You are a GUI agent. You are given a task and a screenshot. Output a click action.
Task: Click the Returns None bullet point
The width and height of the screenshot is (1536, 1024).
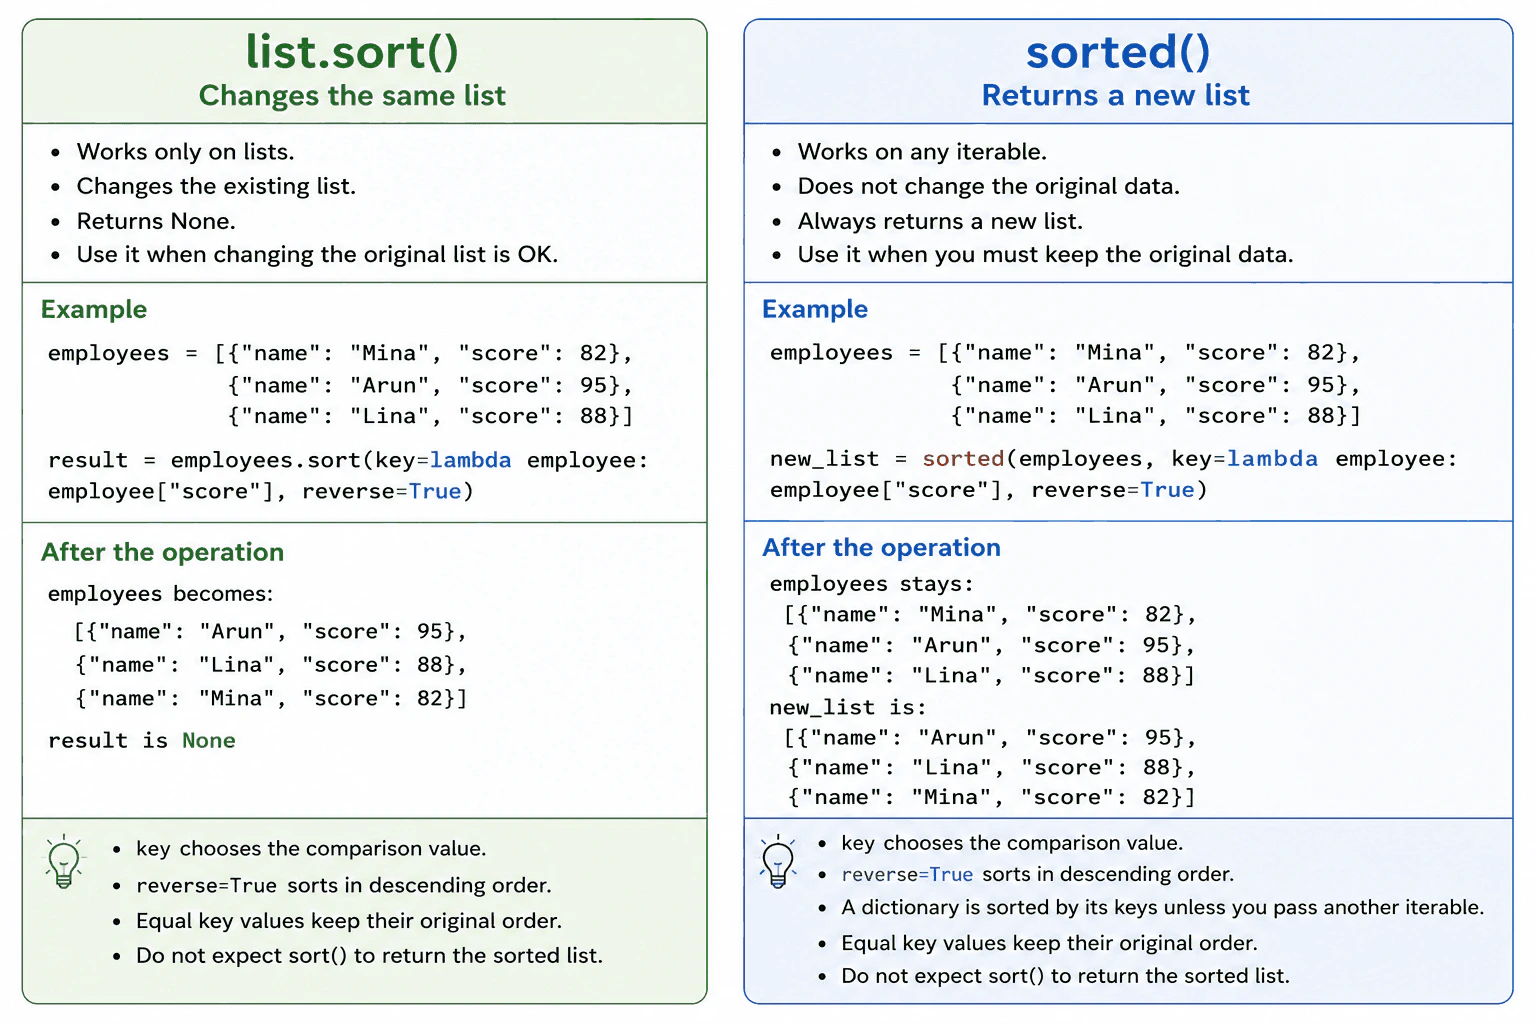156,221
